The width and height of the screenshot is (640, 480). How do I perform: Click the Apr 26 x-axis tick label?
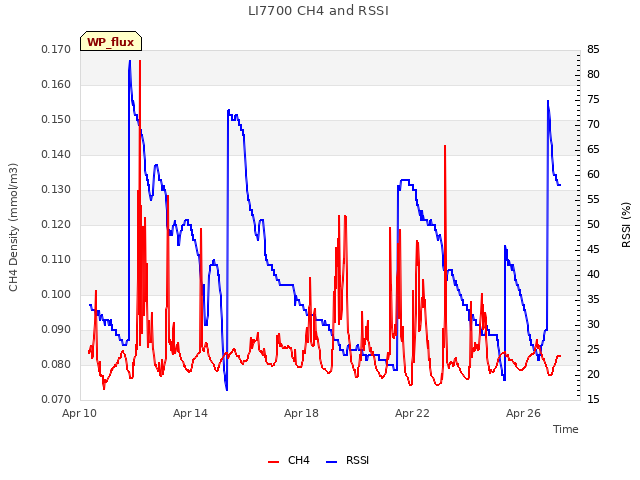pyautogui.click(x=523, y=413)
